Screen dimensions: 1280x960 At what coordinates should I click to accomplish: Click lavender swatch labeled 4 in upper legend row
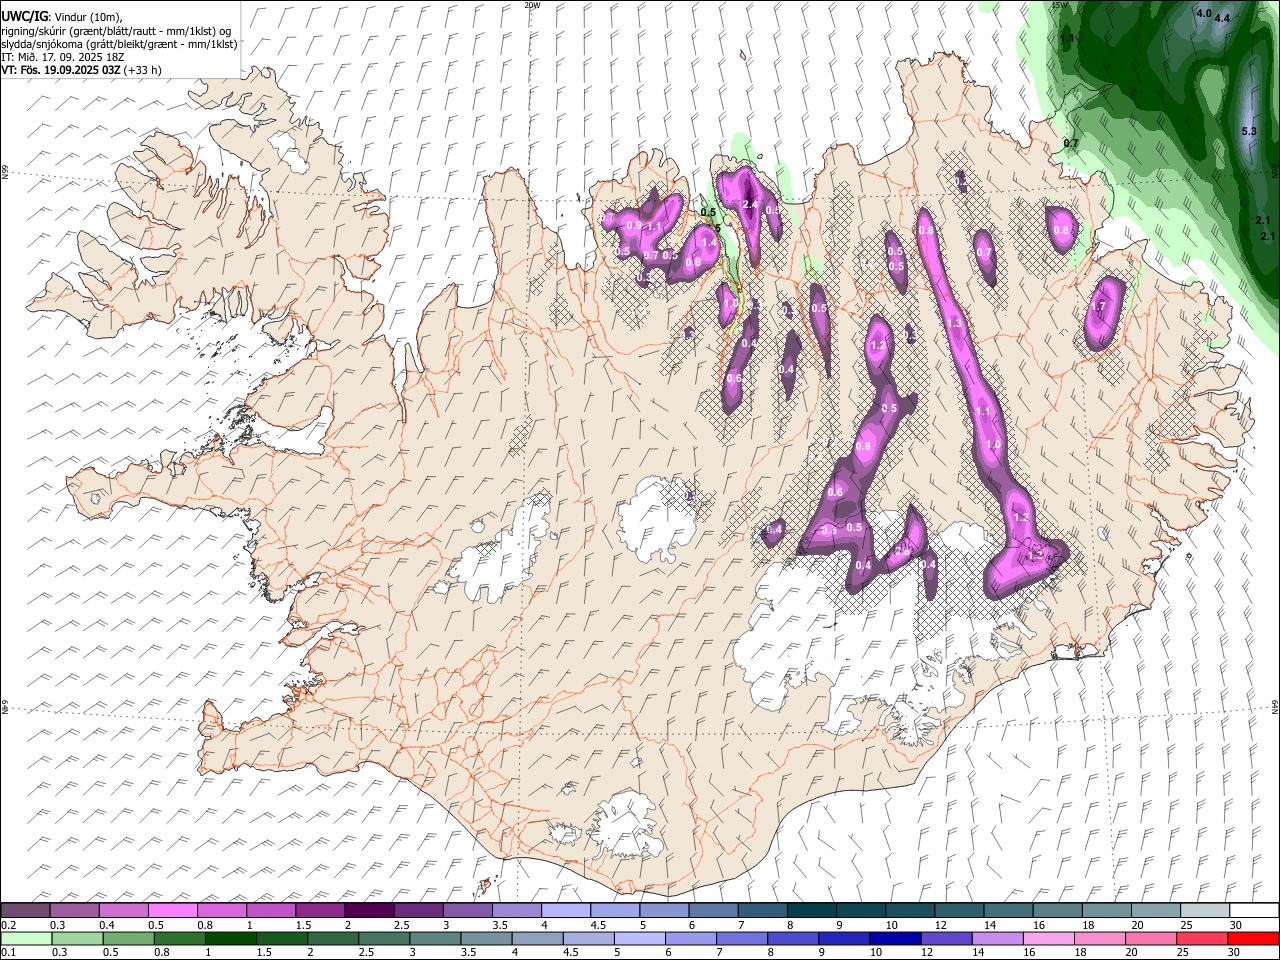[566, 910]
